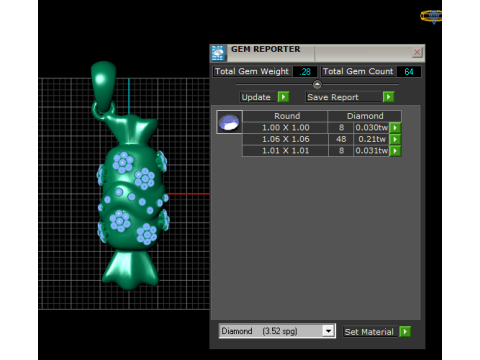Image resolution: width=480 pixels, height=360 pixels.
Task: Click green arrow for 0.030tw row
Action: (x=395, y=128)
